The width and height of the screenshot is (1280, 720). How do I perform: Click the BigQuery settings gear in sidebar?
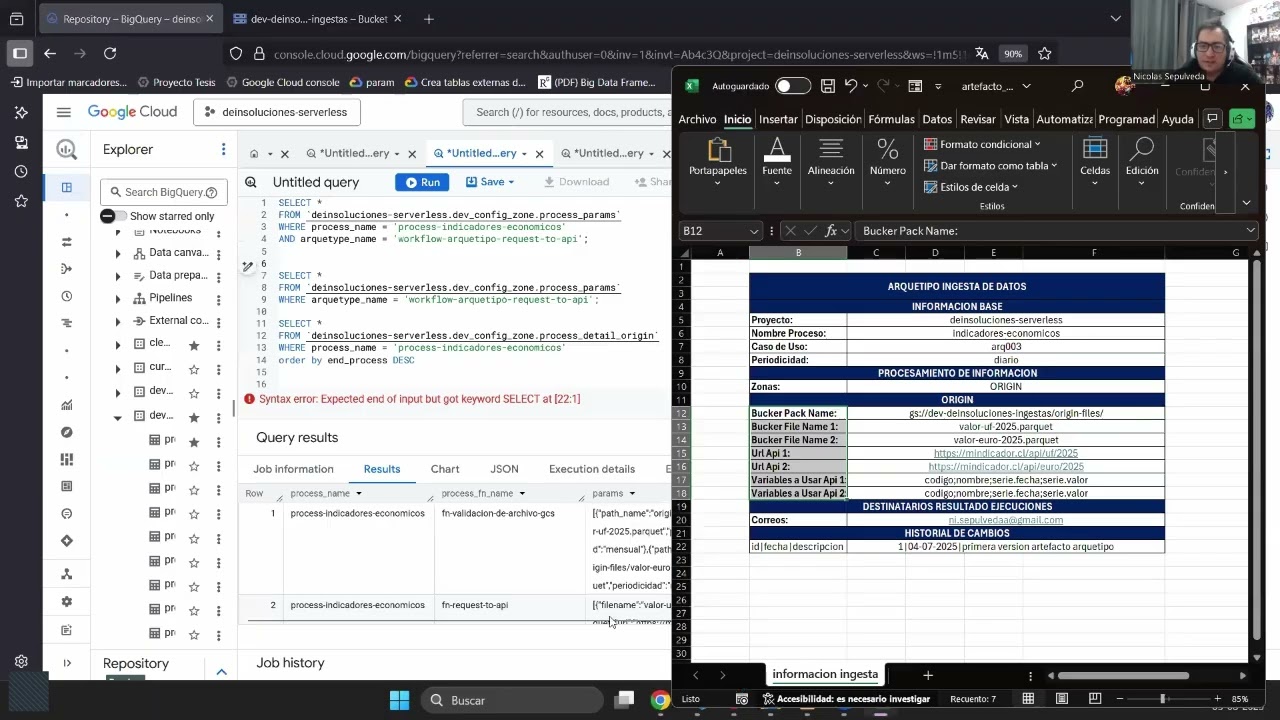pos(66,602)
